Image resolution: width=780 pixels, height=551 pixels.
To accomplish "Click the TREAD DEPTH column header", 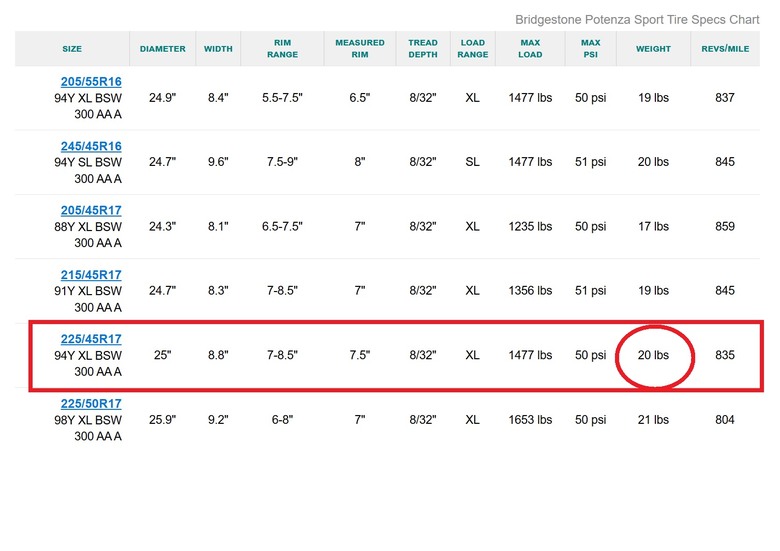I will [x=423, y=49].
